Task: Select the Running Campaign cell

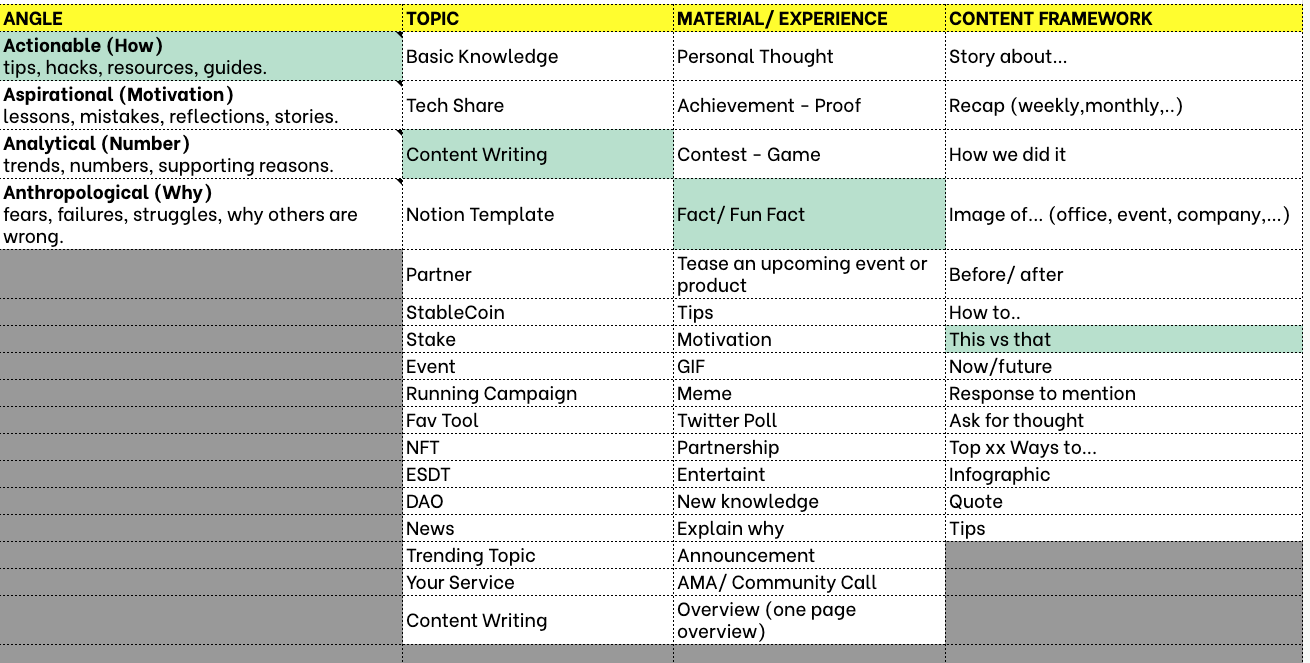Action: 537,393
